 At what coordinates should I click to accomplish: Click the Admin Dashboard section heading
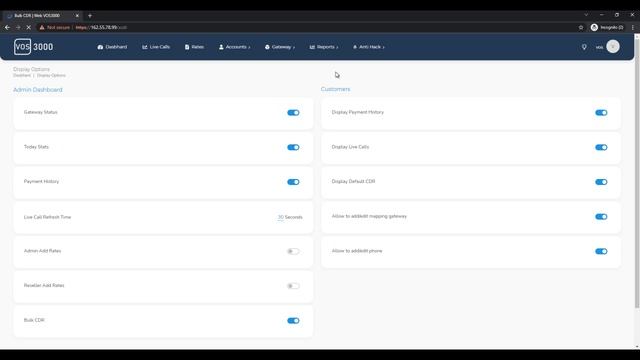pos(38,90)
